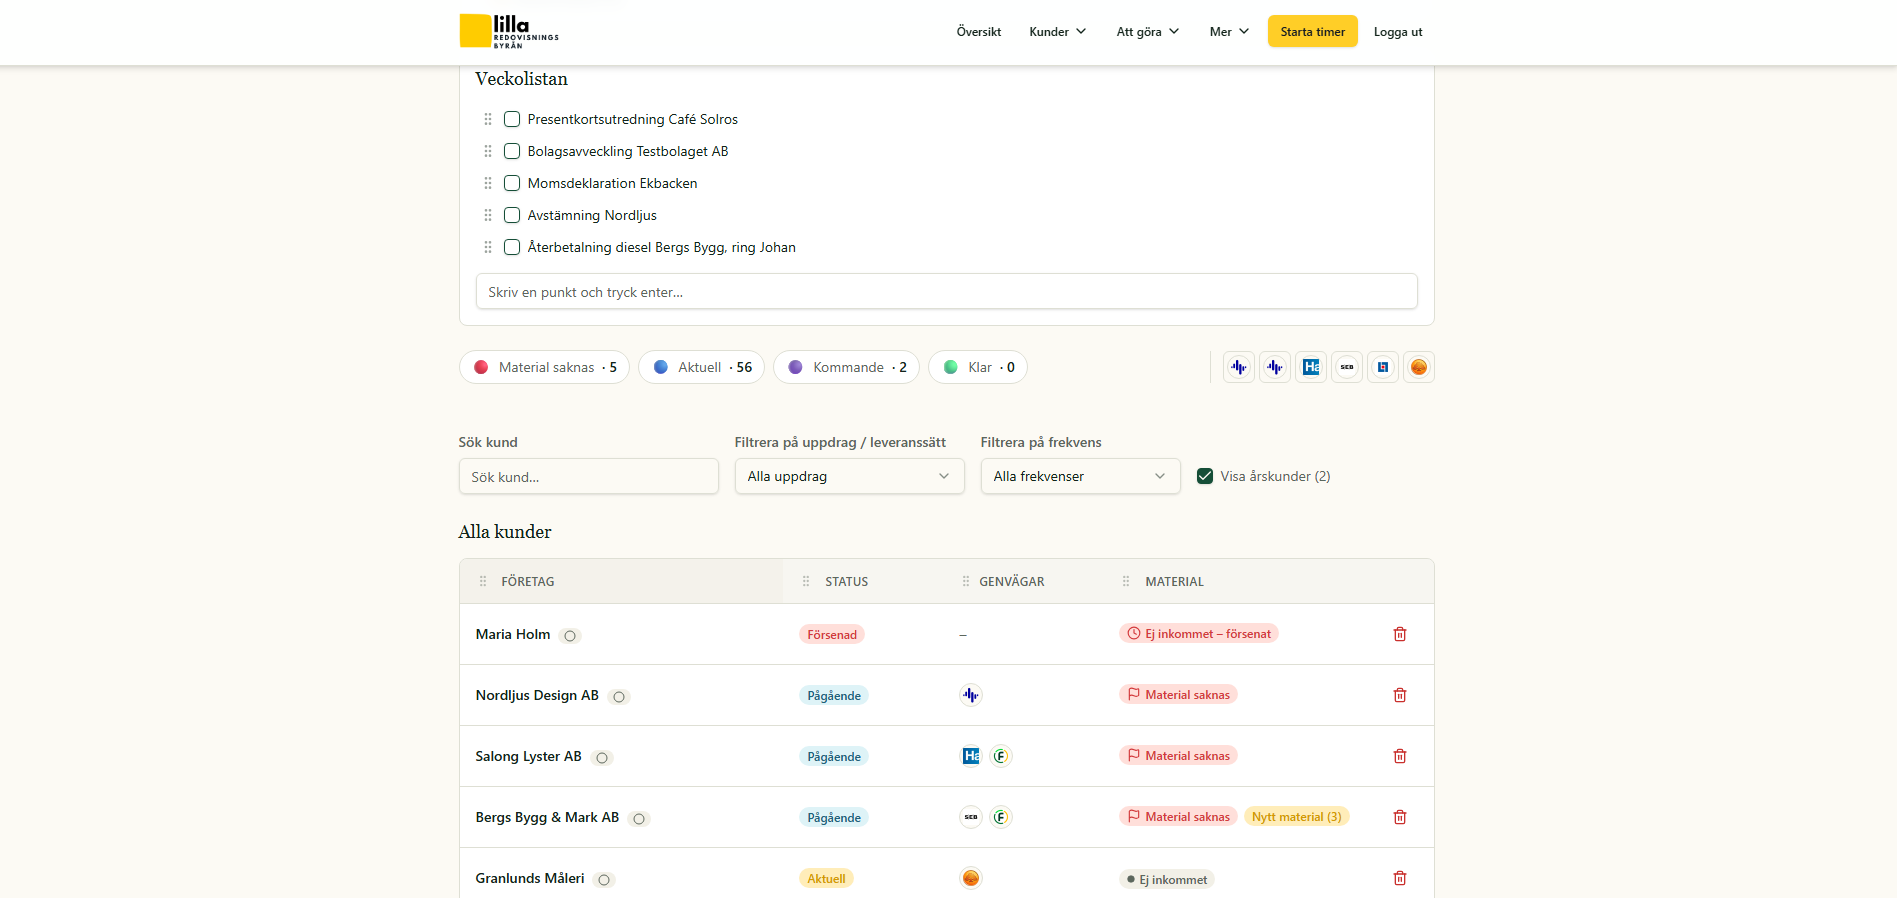Delete the Salong Lyster AB row
This screenshot has height=898, width=1897.
pyautogui.click(x=1400, y=756)
